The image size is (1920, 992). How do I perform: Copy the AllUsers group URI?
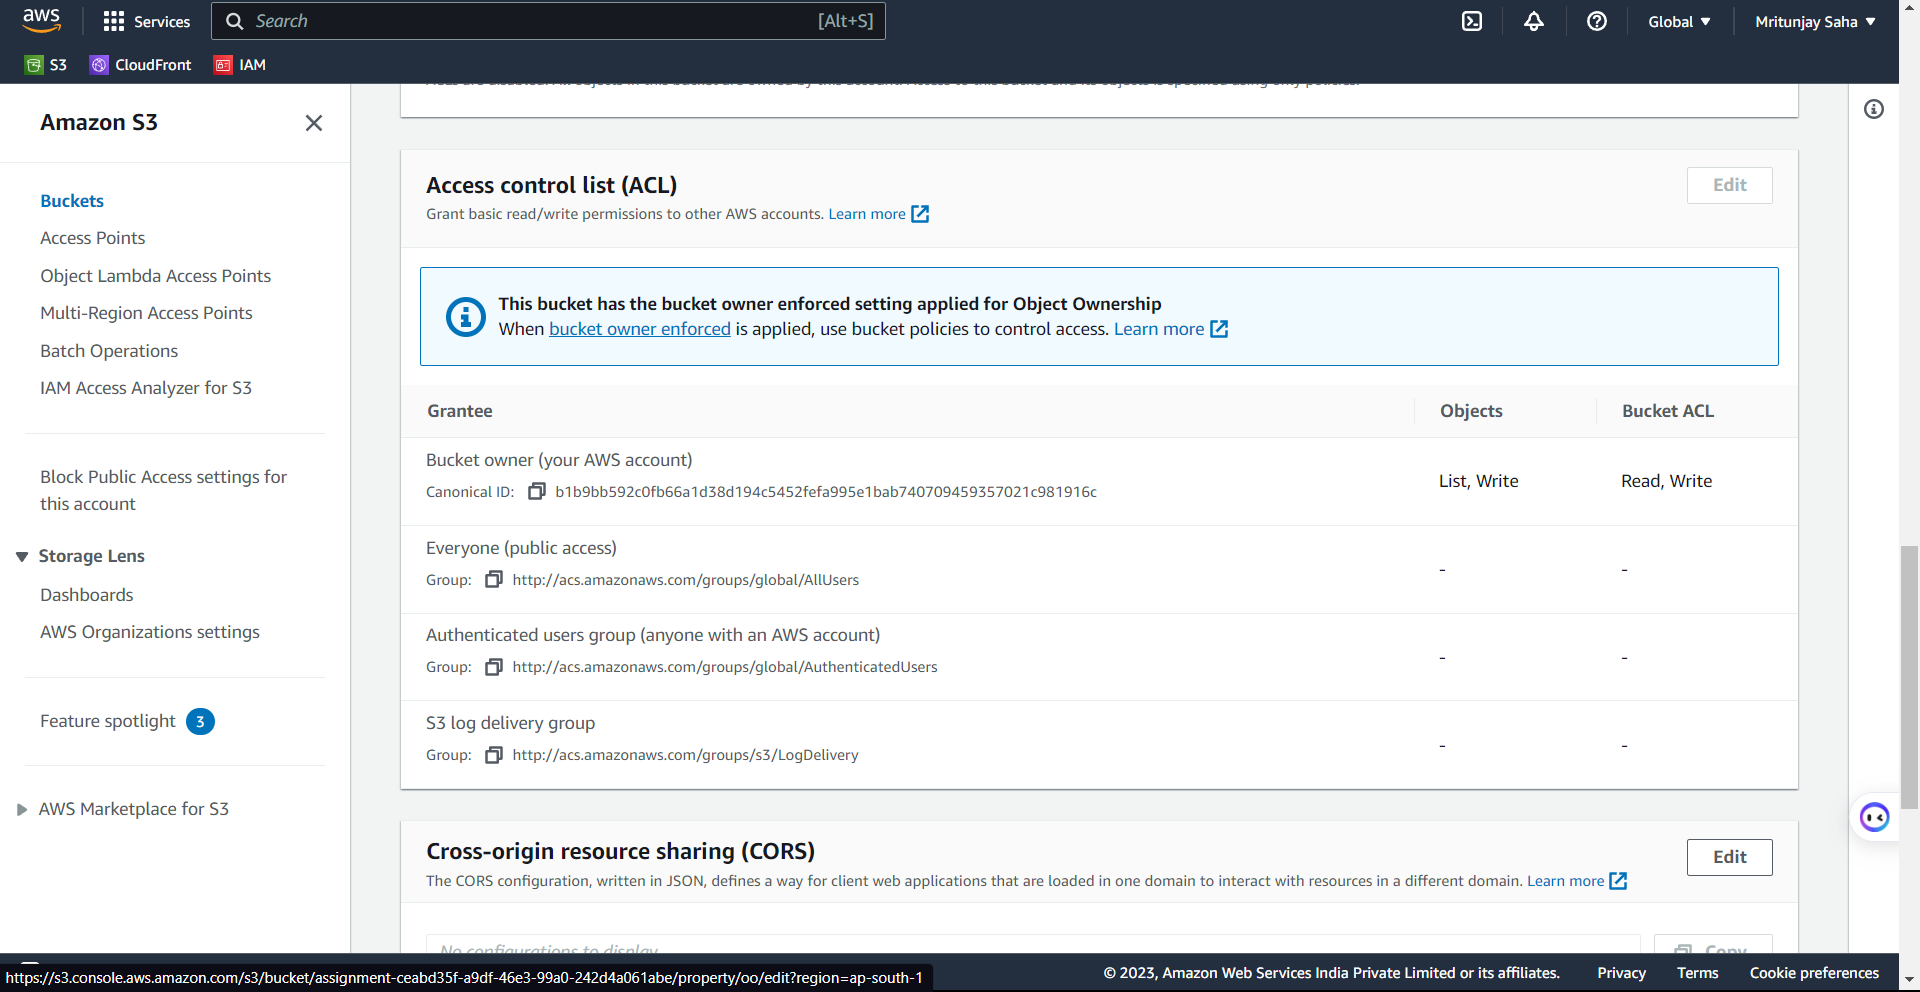[494, 579]
